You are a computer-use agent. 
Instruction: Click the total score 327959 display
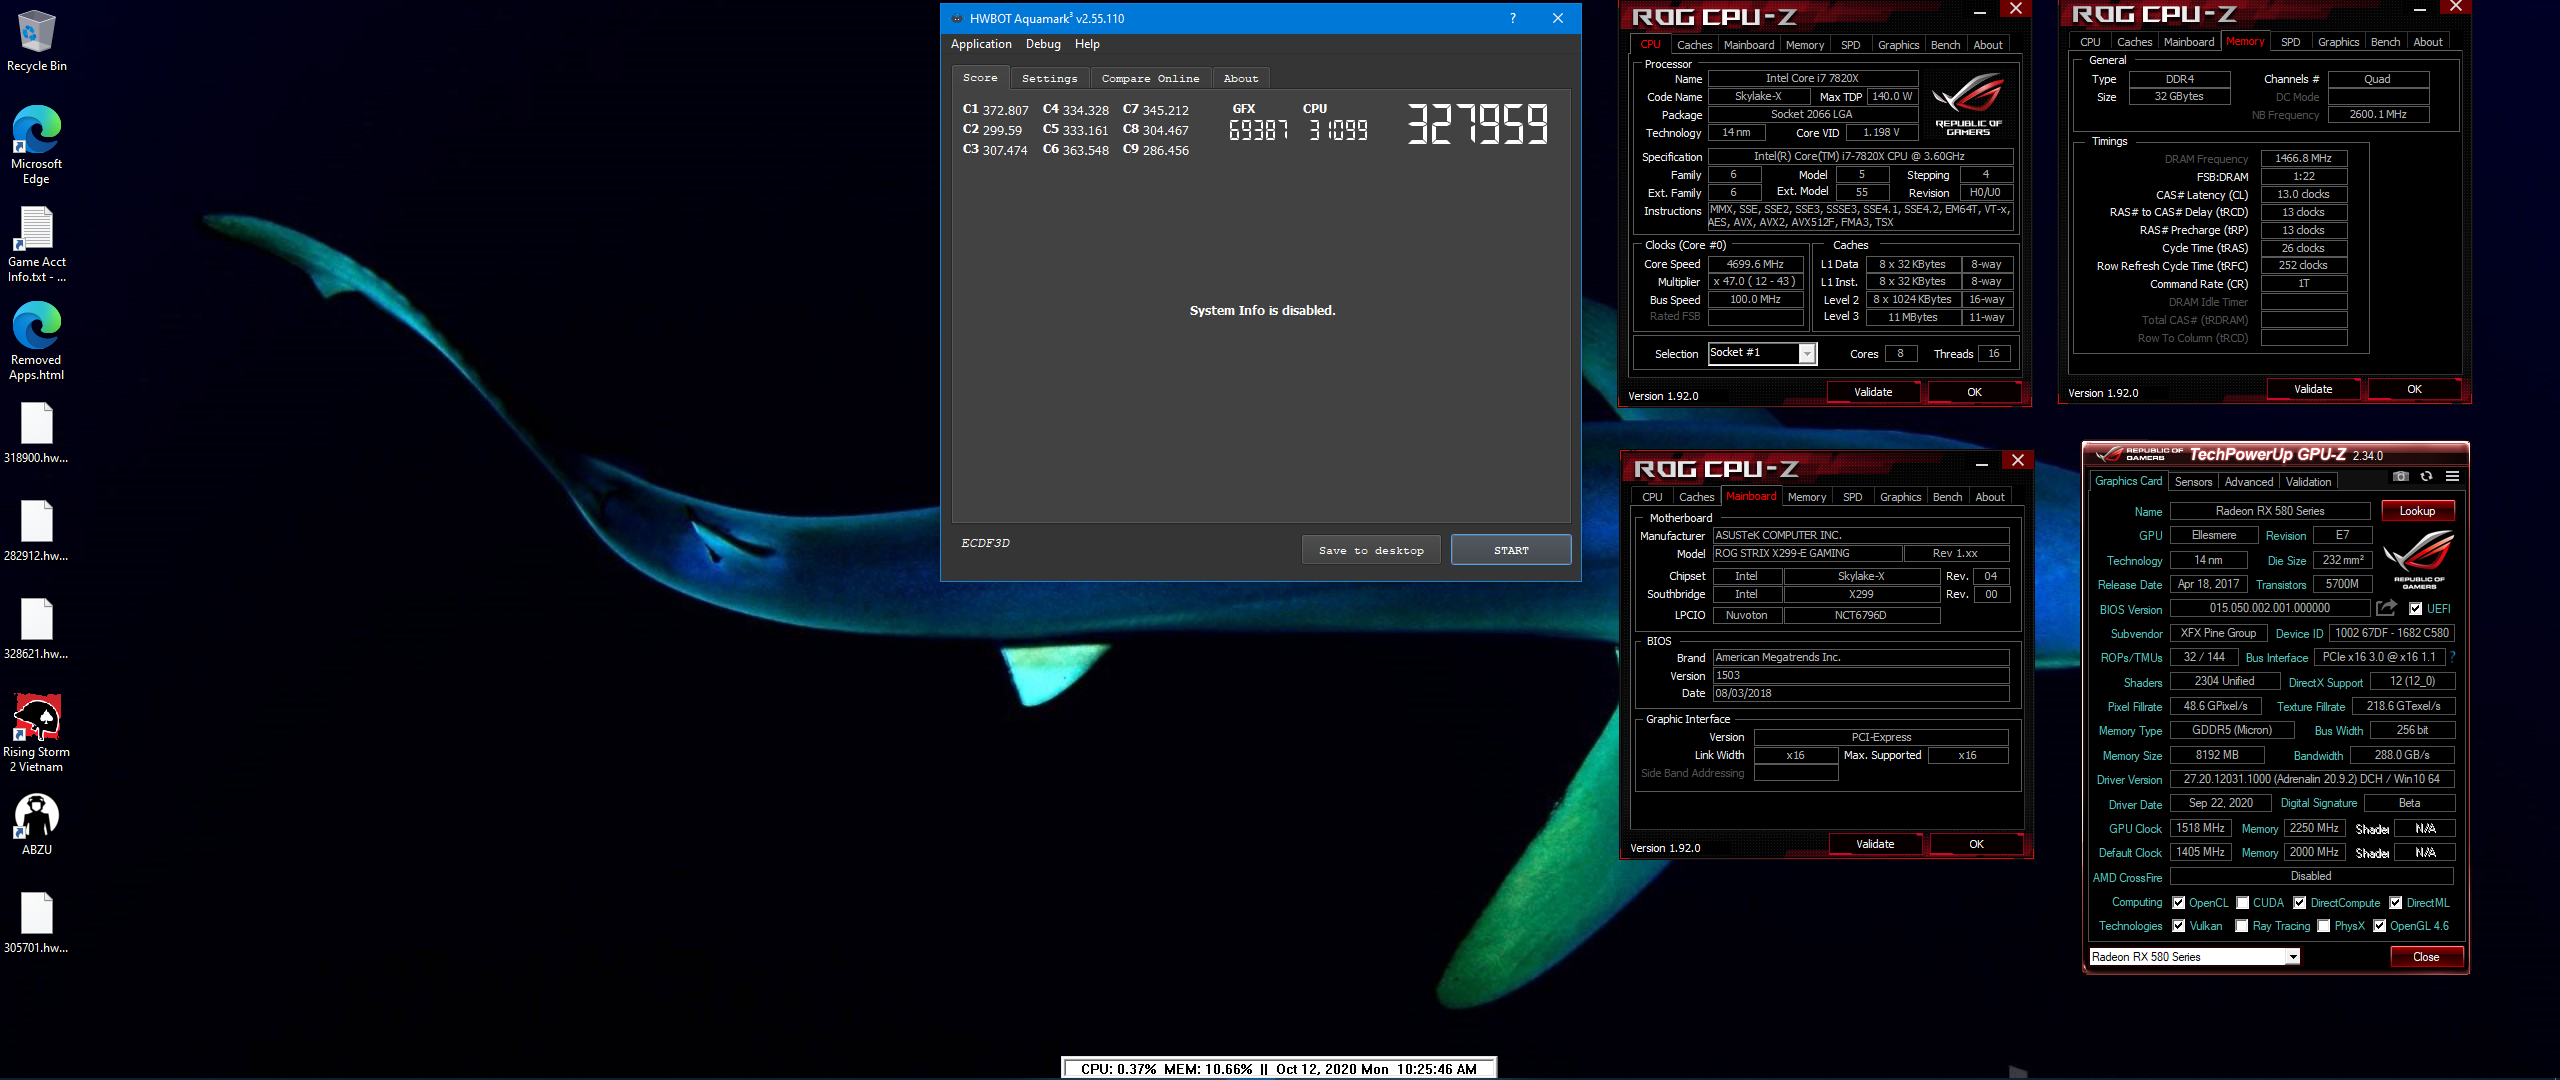click(x=1478, y=124)
